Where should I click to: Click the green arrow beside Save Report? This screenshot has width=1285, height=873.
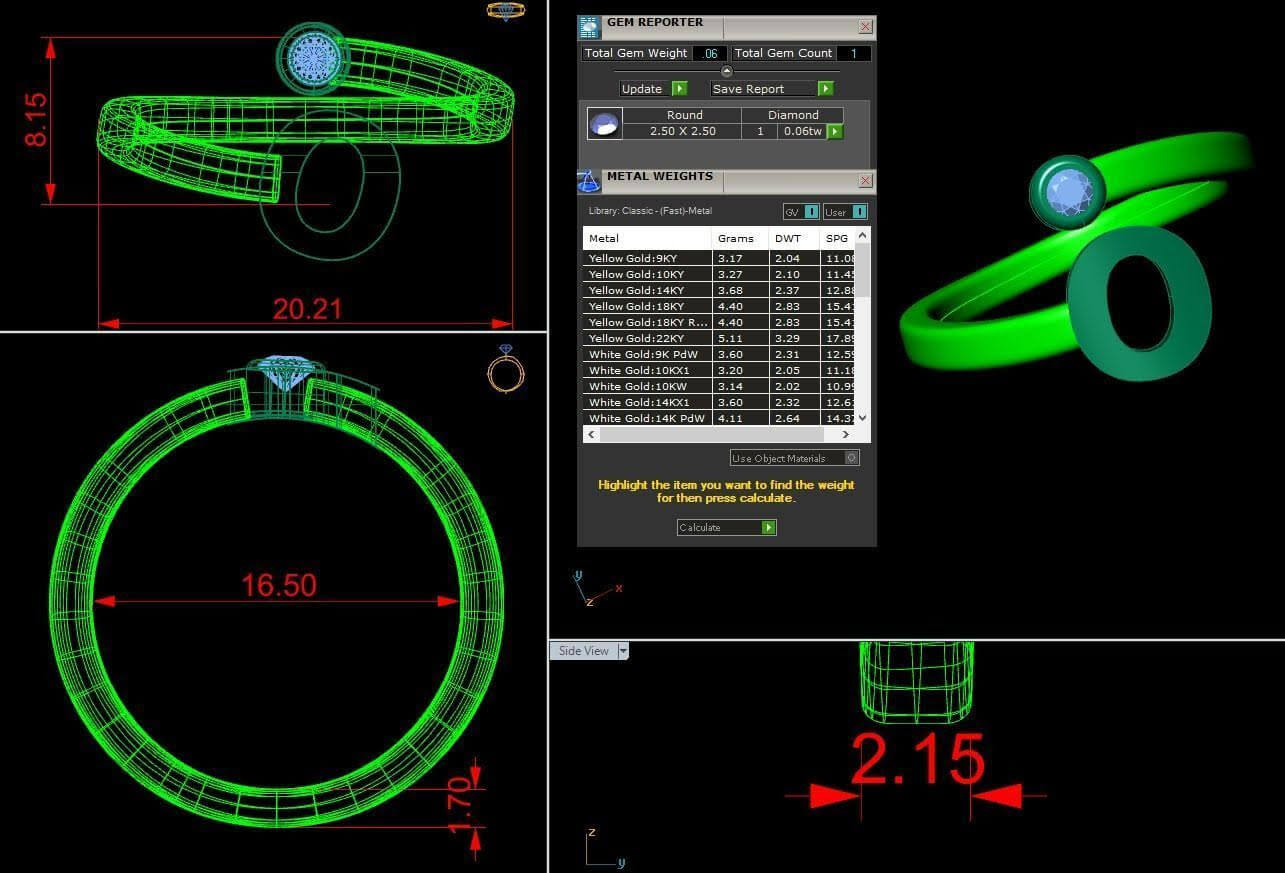[825, 89]
